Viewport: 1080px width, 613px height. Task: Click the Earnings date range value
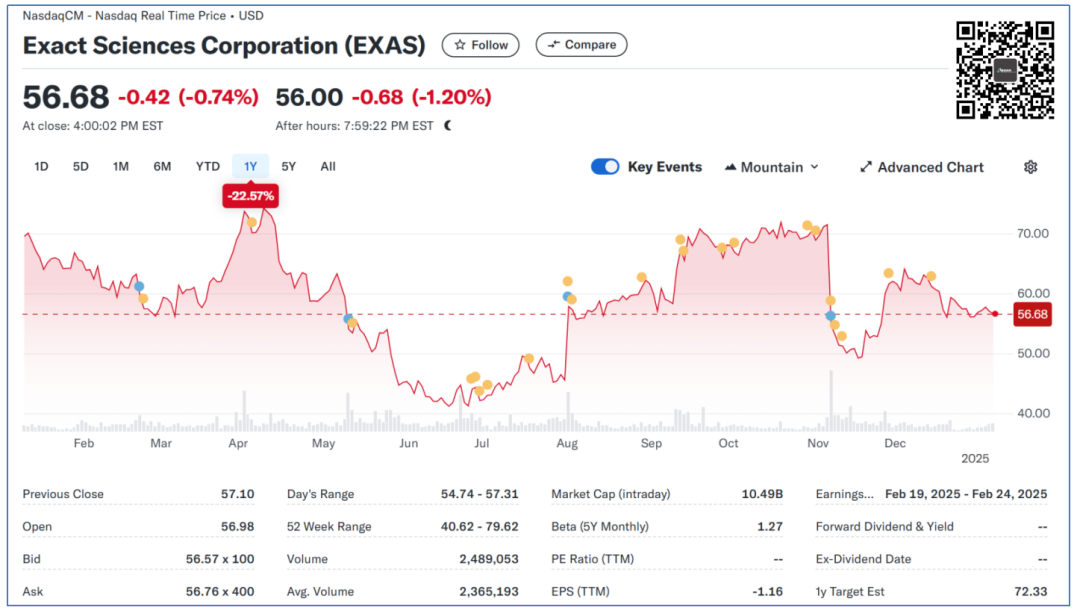pyautogui.click(x=966, y=494)
